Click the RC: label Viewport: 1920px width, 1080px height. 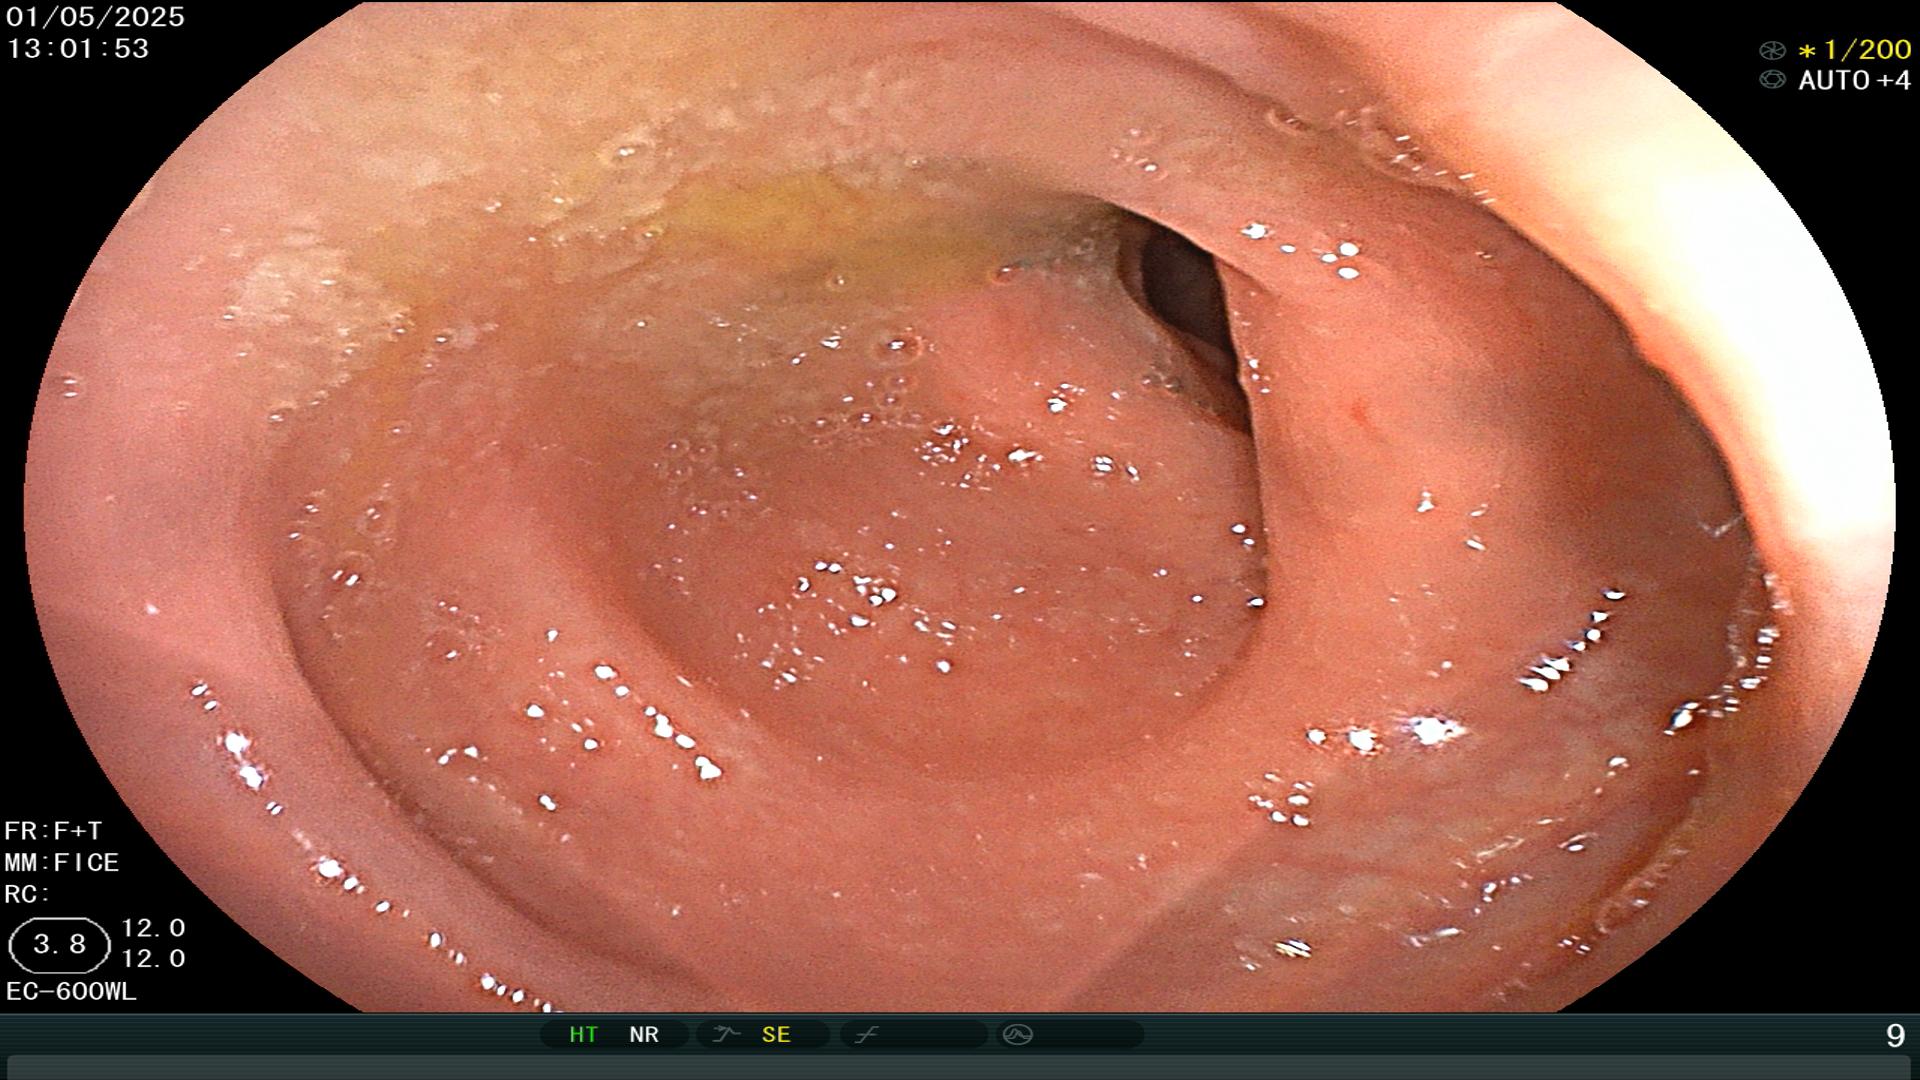27,894
